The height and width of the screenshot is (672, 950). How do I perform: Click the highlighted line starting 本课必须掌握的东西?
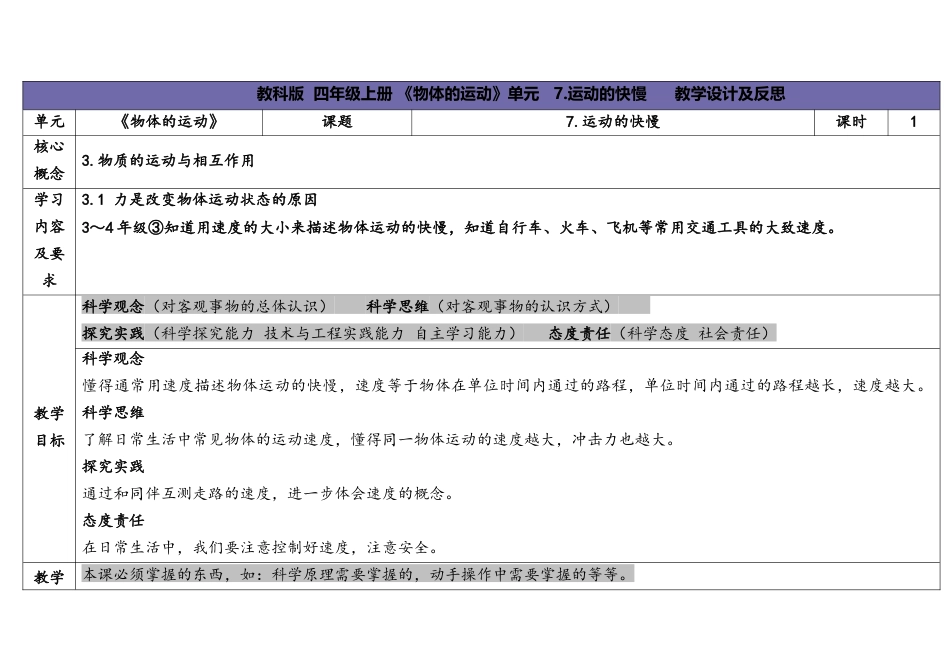tap(358, 574)
